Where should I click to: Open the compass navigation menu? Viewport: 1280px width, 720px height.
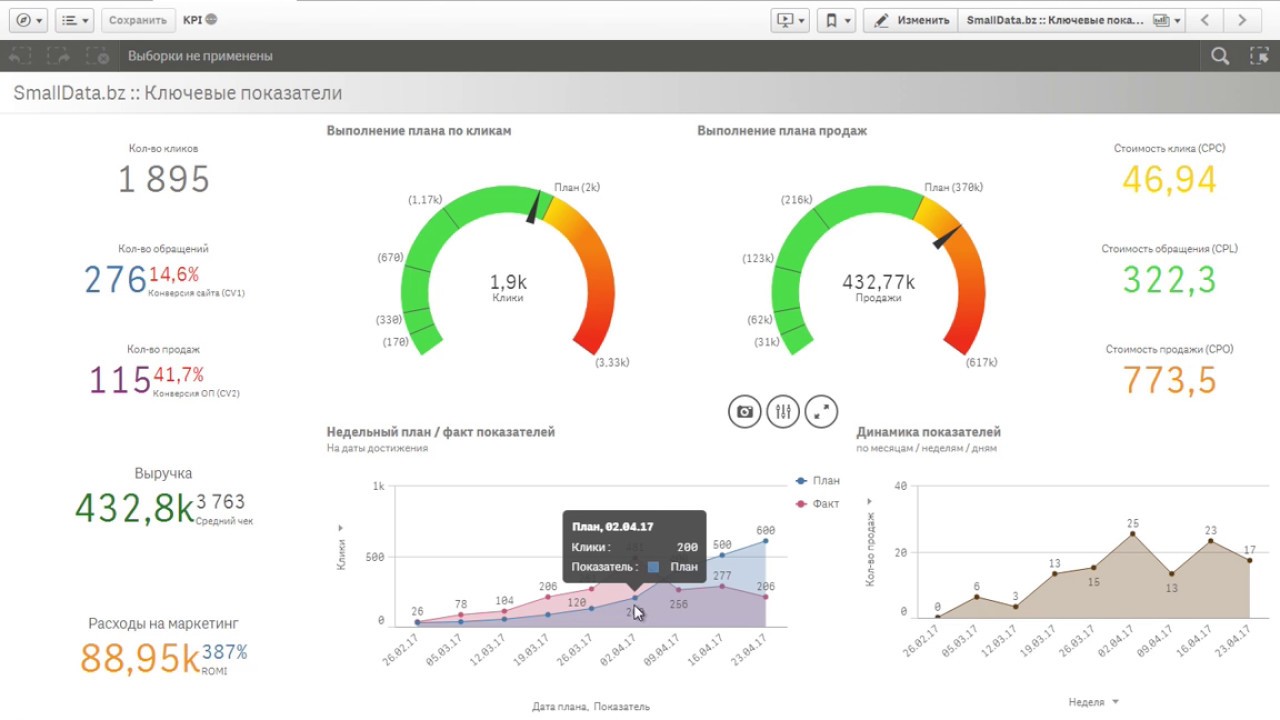[x=27, y=20]
